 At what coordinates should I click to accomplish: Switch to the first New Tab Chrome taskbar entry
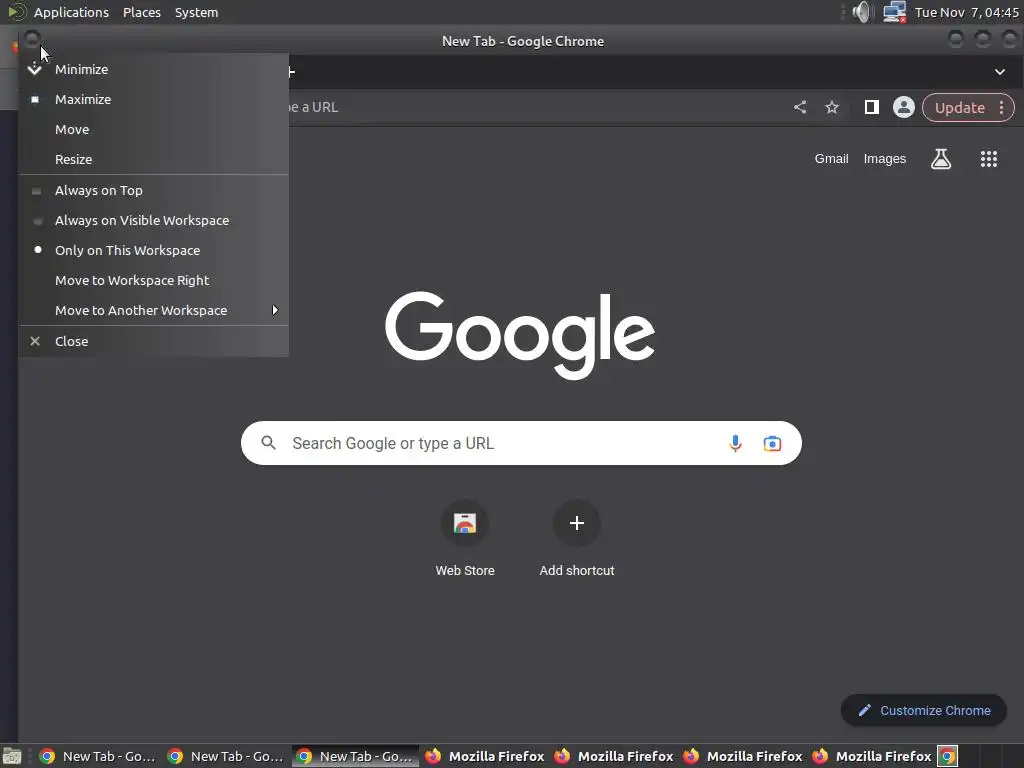point(97,756)
